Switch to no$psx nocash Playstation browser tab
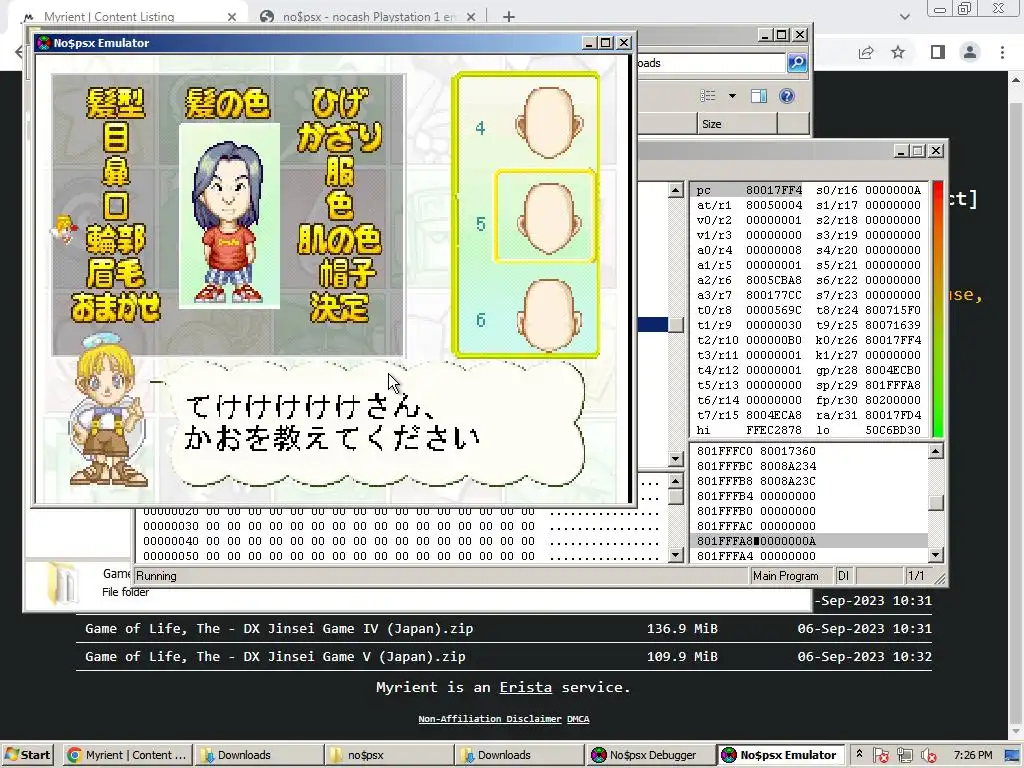This screenshot has width=1024, height=768. point(366,16)
